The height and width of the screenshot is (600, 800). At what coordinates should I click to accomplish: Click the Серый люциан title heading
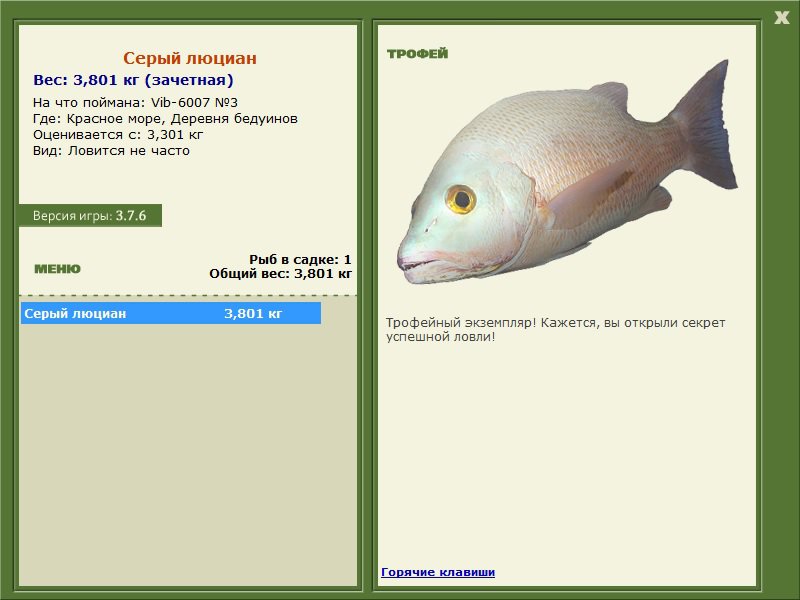(x=190, y=58)
